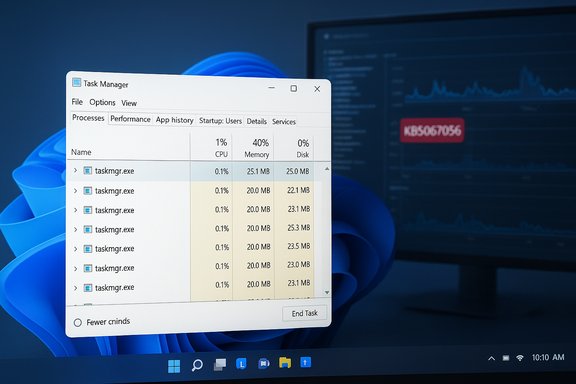Expand the taskmgr.exe row with 23.0 MB disk
This screenshot has width=576, height=384.
[x=75, y=268]
